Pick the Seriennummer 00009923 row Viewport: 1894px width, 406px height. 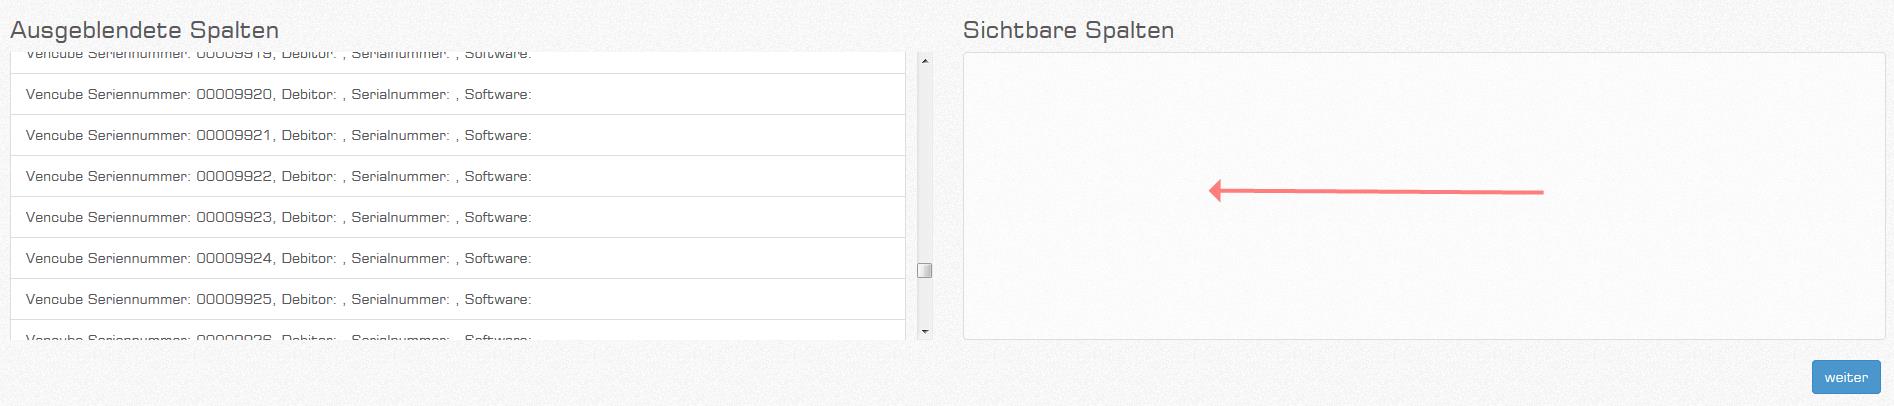[x=457, y=218]
